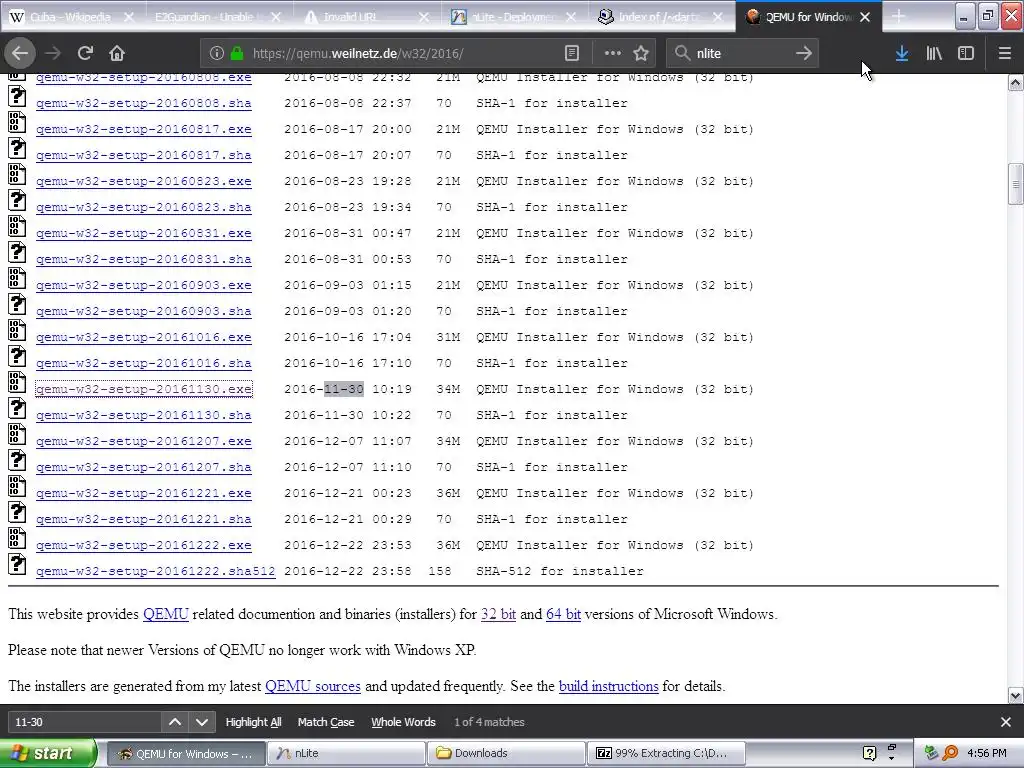Screen dimensions: 1024x768
Task: Open qemu-w32-setup-20161221.exe link
Action: 144,493
